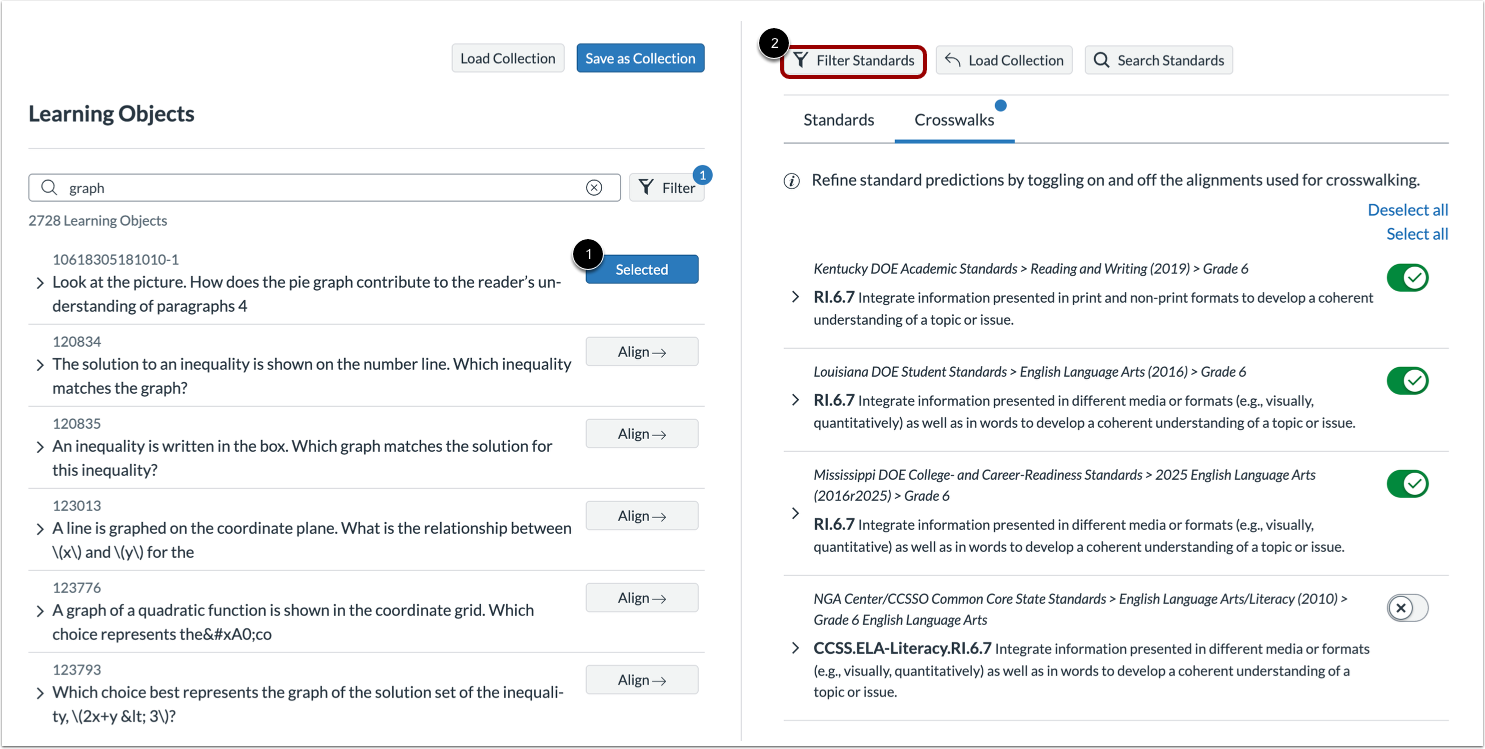The height and width of the screenshot is (749, 1485).
Task: Toggle off the Mississippi DOE RI.6.7 alignment
Action: (1407, 484)
